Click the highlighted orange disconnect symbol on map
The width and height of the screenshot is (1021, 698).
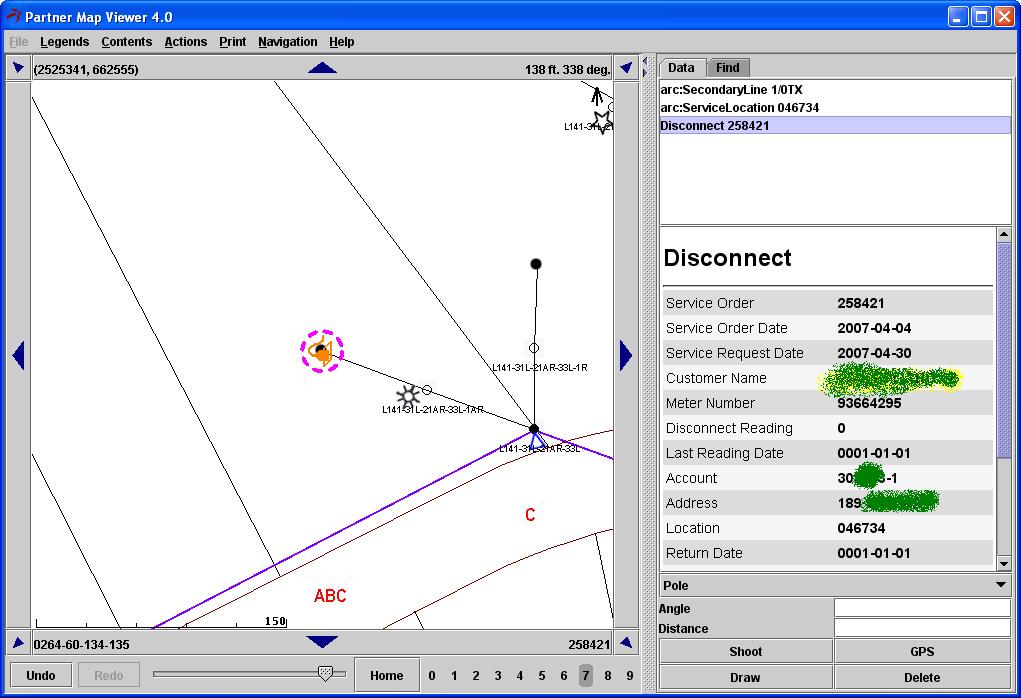tap(322, 351)
